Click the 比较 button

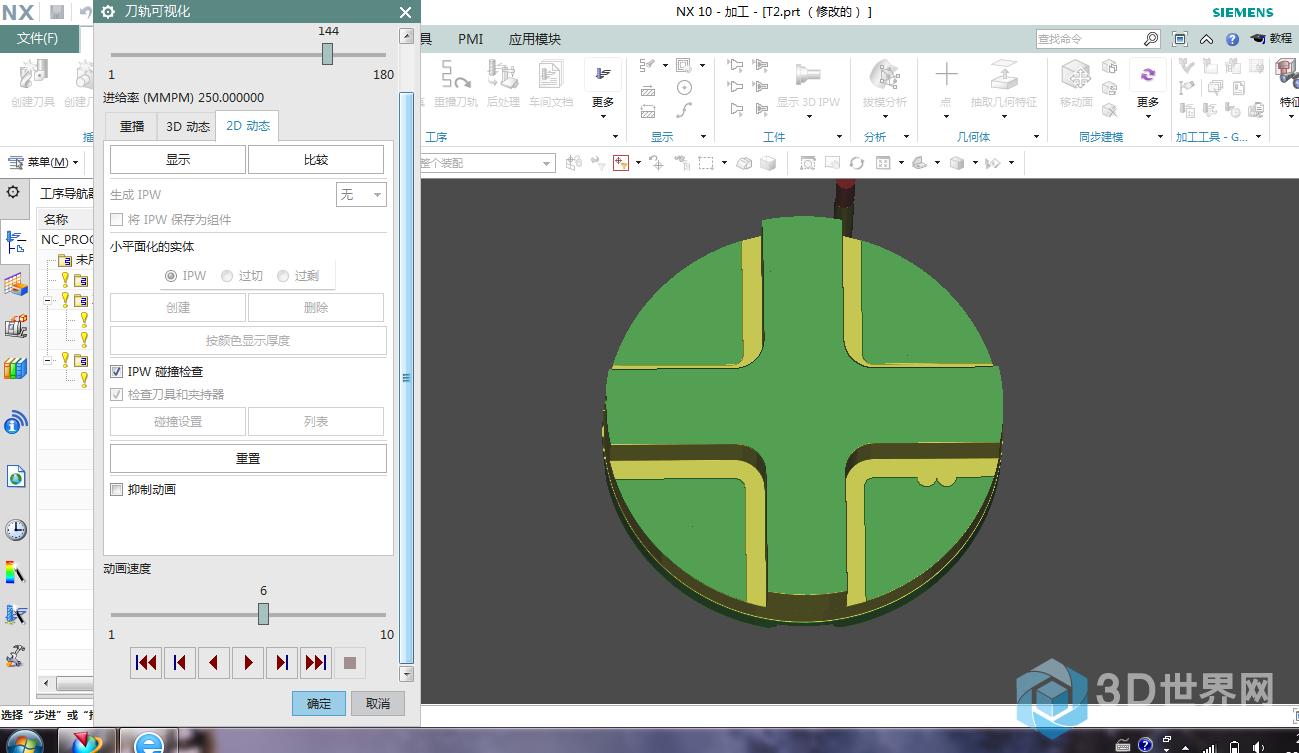click(316, 160)
